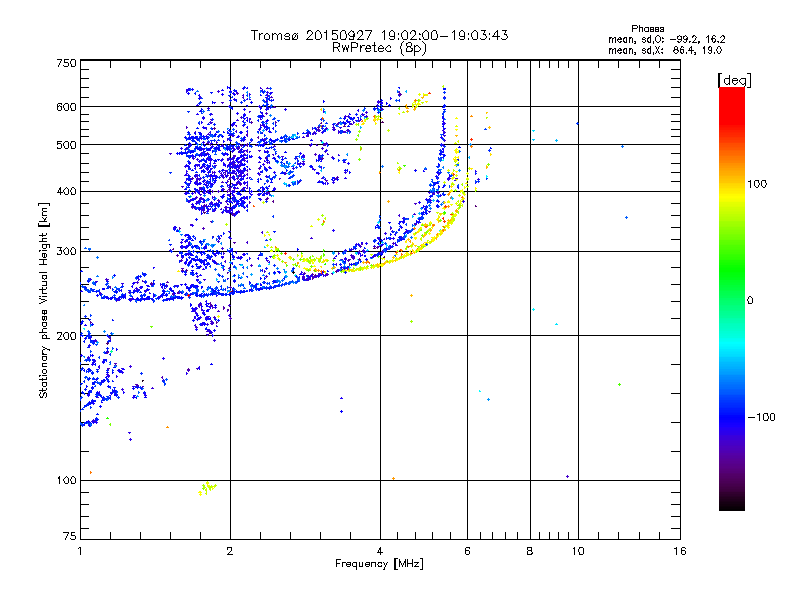
Task: Click the x-axis tick label '1'
Action: 80,551
